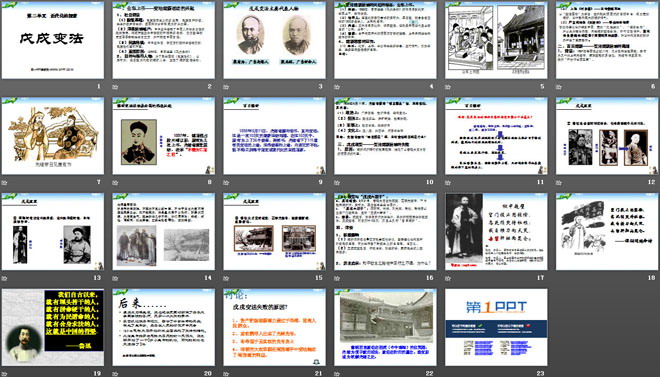Screen dimensions: 660x377
Task: Select slide 3 with two portrait photos
Action: (274, 40)
